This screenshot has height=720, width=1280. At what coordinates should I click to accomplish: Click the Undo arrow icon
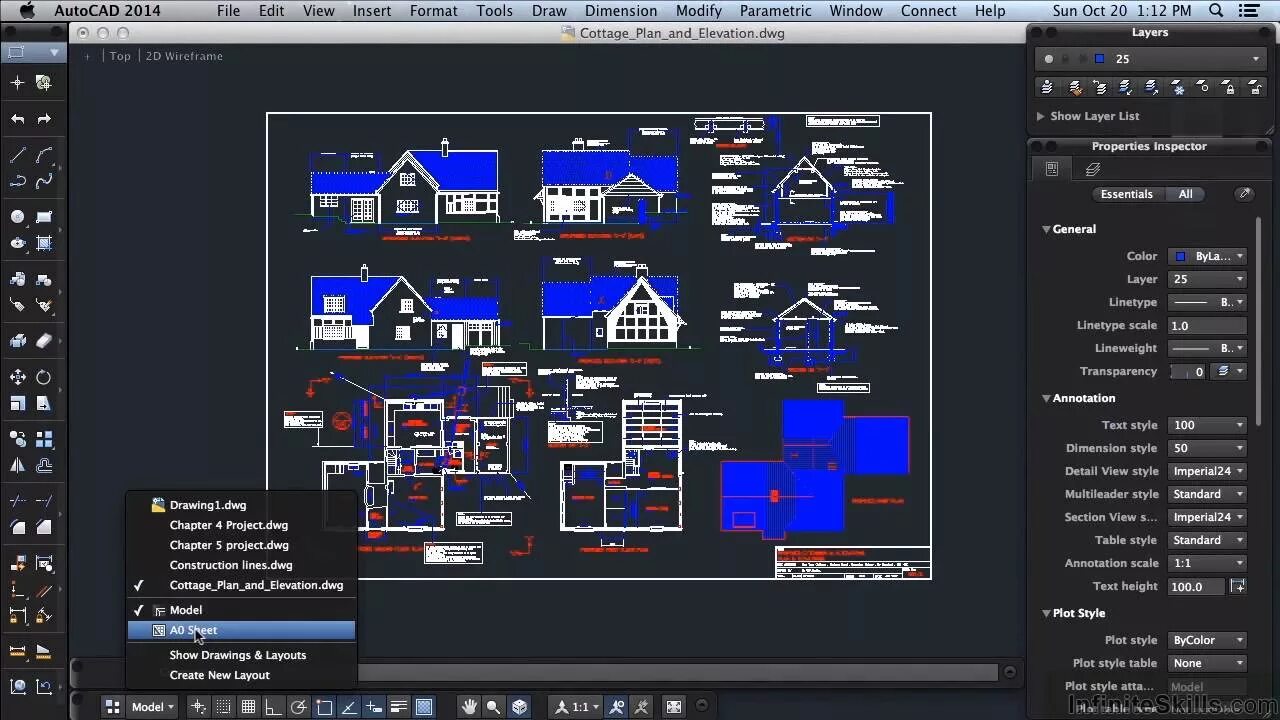click(17, 119)
